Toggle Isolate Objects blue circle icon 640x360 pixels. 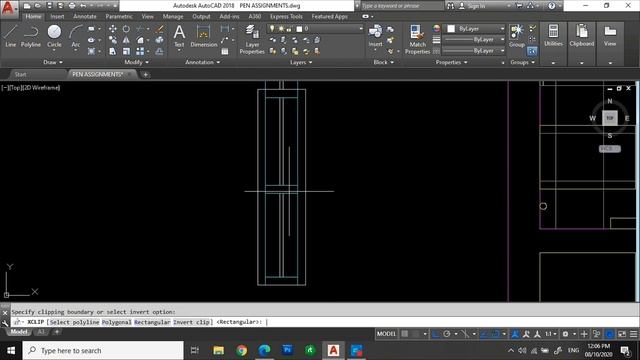click(x=609, y=334)
